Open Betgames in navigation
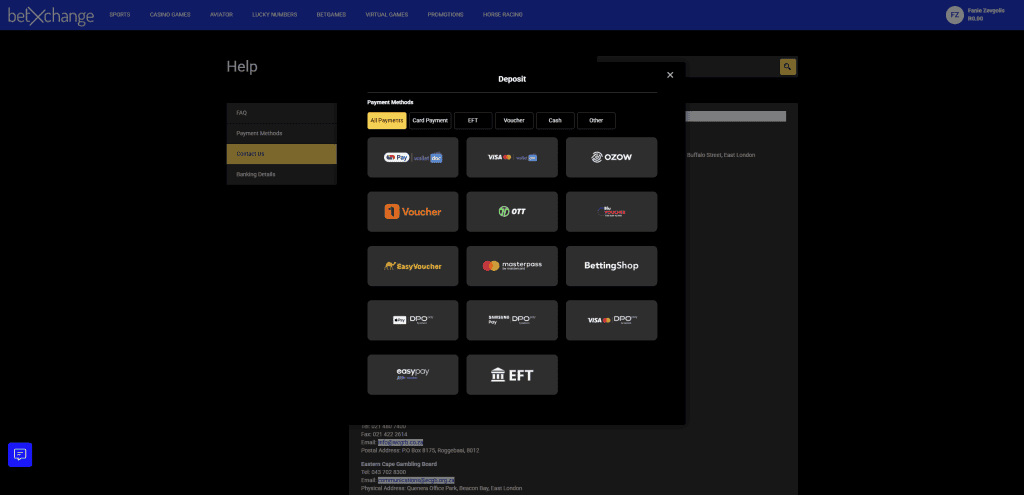The image size is (1024, 495). (331, 15)
